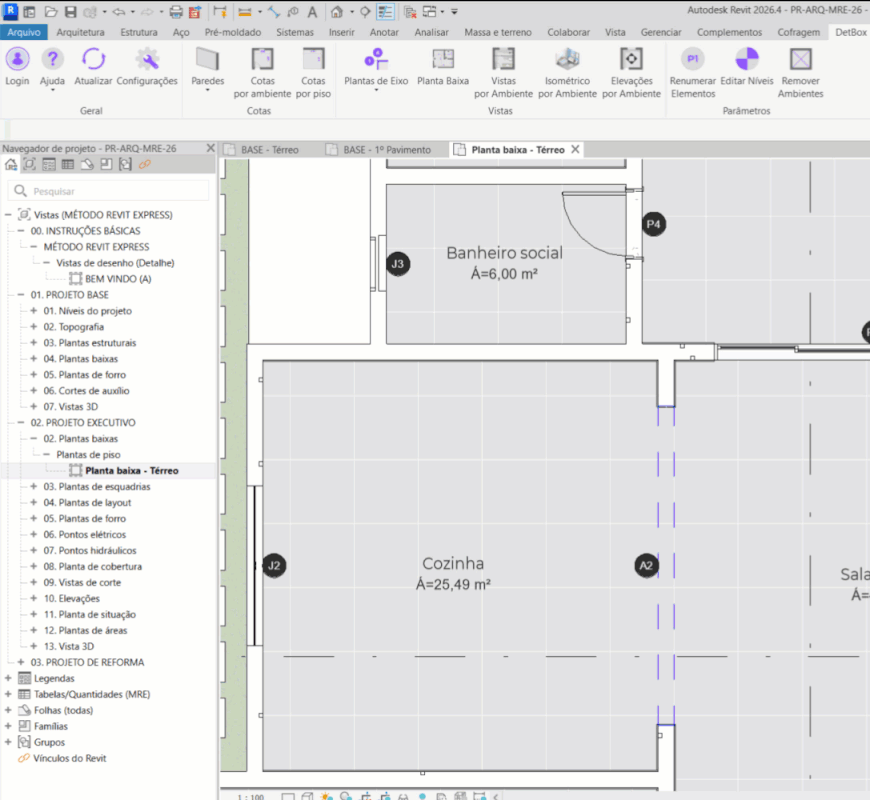Click Remover Ambientes icon
The image size is (870, 800).
801,59
